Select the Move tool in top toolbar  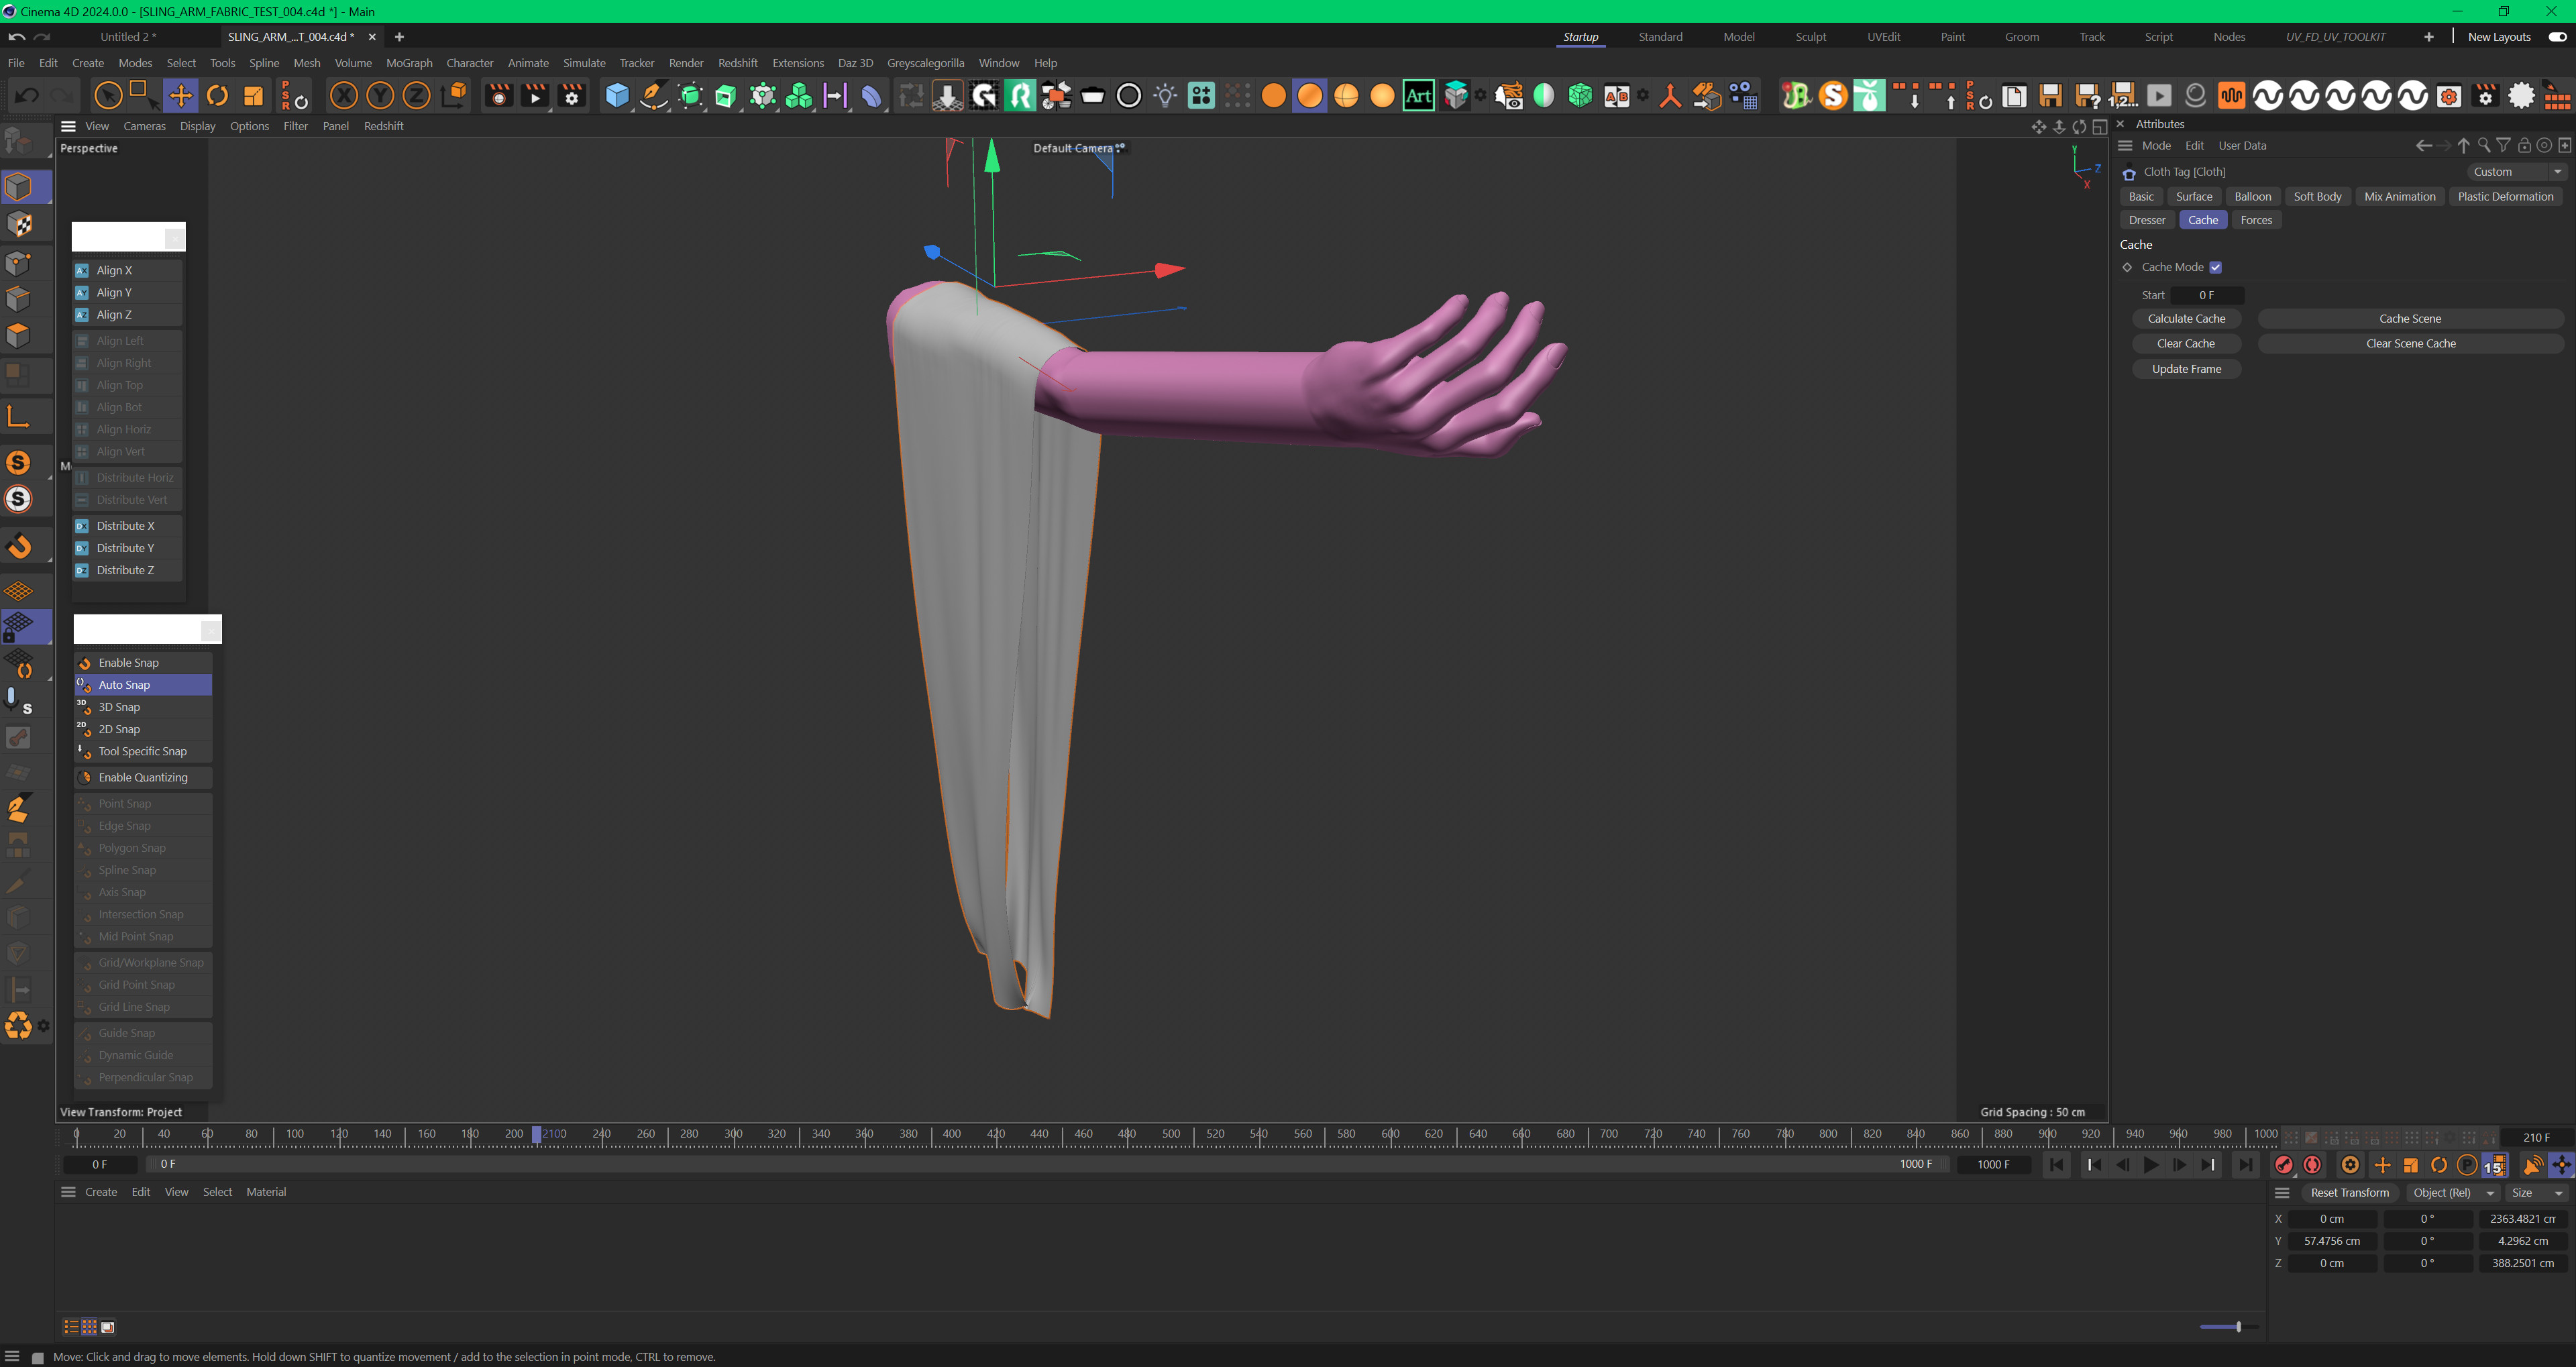(x=181, y=96)
